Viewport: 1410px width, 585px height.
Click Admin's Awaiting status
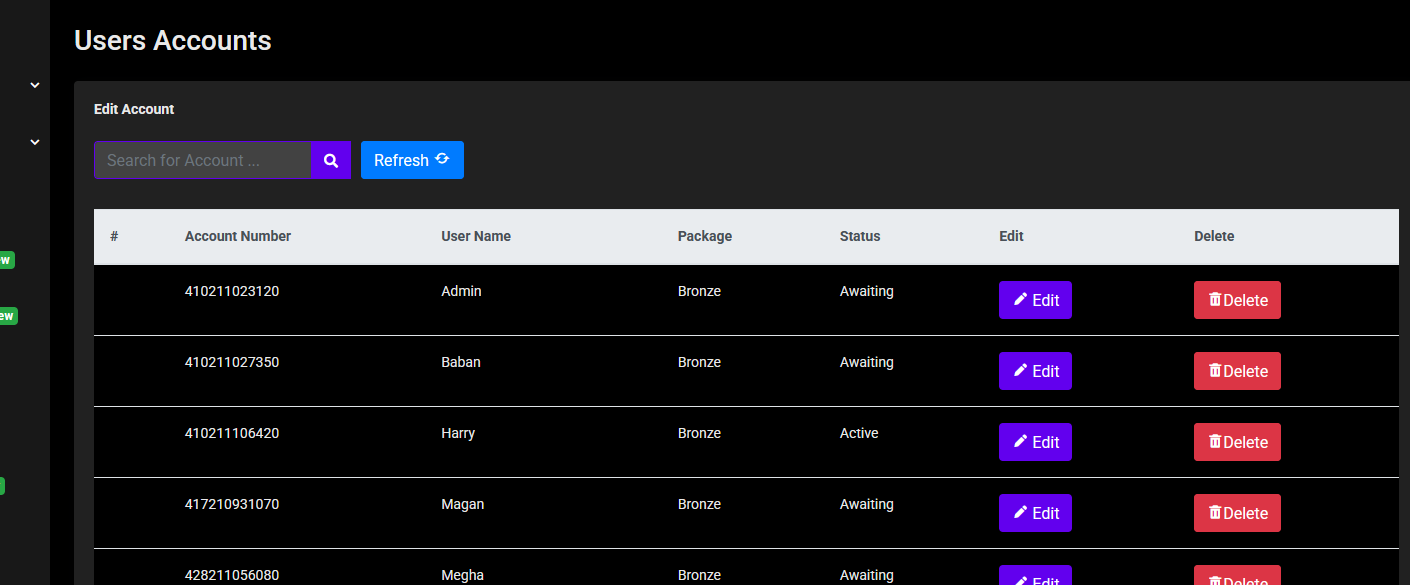tap(867, 291)
